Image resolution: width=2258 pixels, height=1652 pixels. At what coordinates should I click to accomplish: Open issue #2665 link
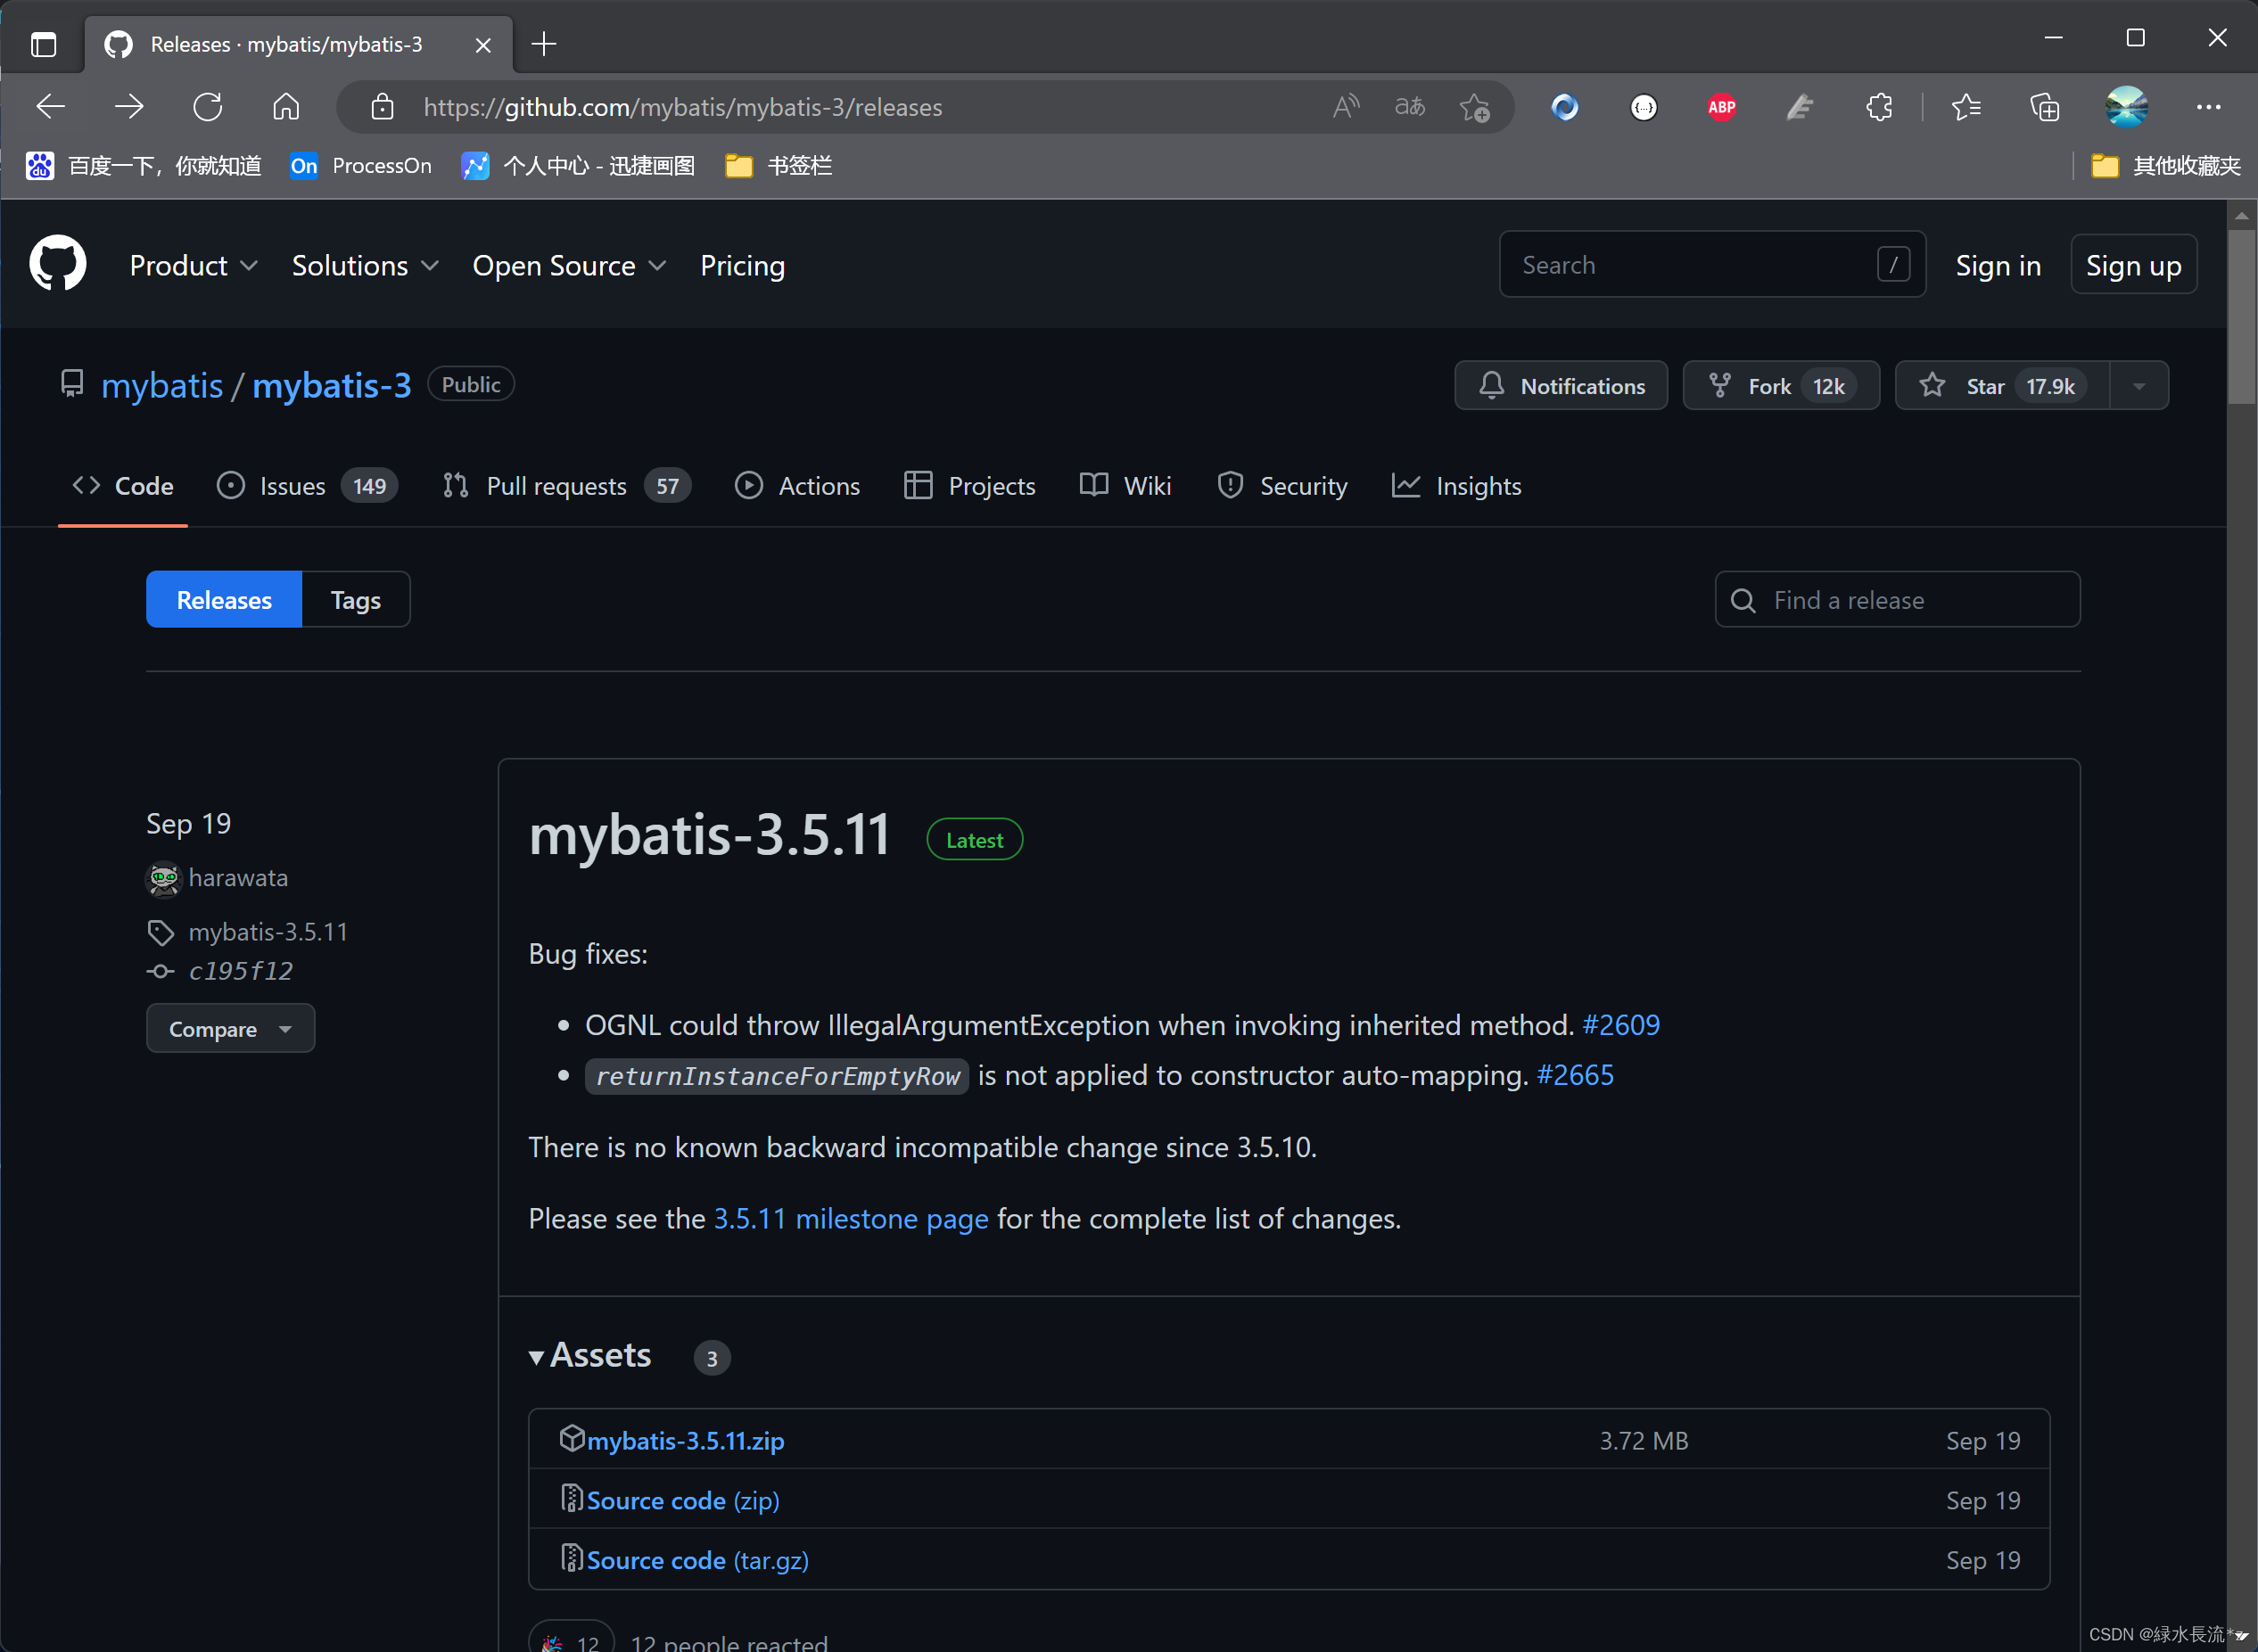[x=1575, y=1075]
